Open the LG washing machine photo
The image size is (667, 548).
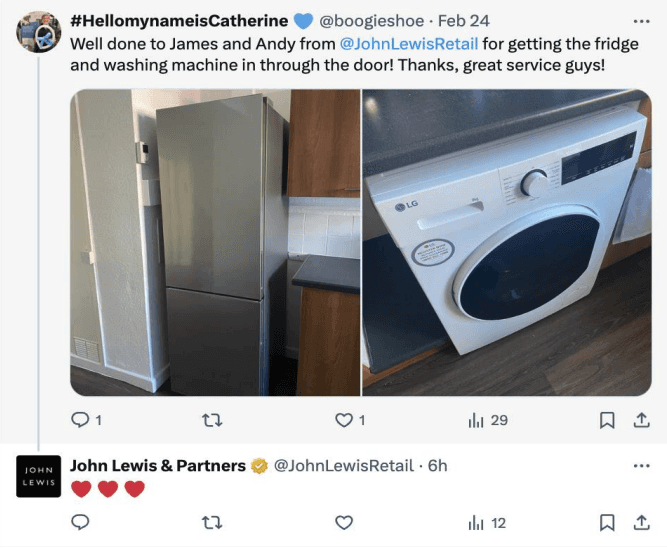click(x=507, y=243)
